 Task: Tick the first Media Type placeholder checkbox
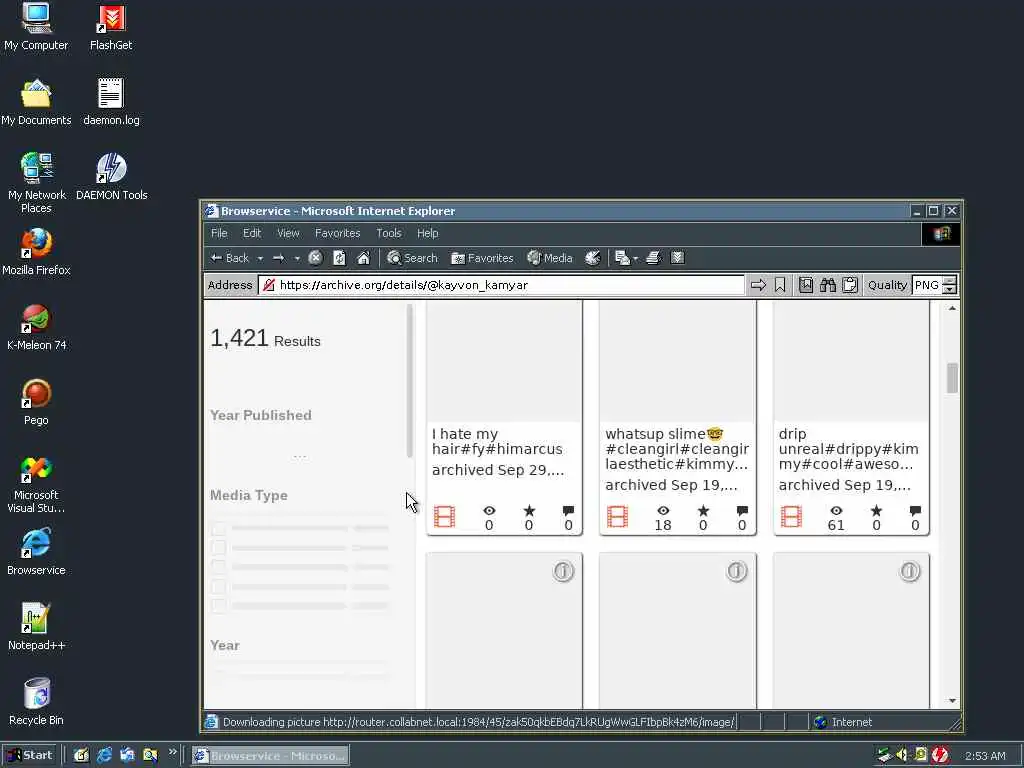click(219, 528)
